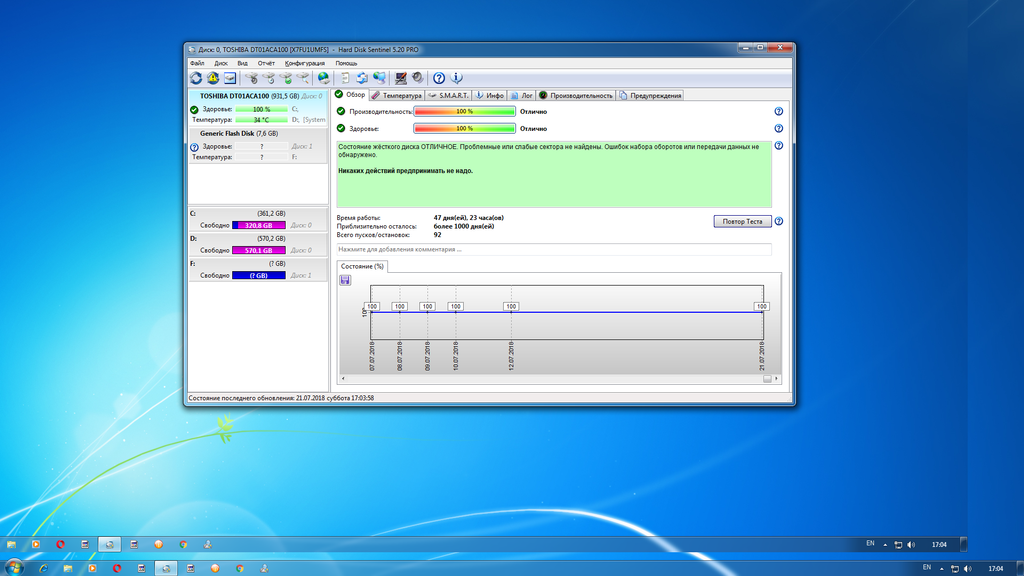Switch to the Лог tab
The image size is (1024, 576).
[522, 95]
